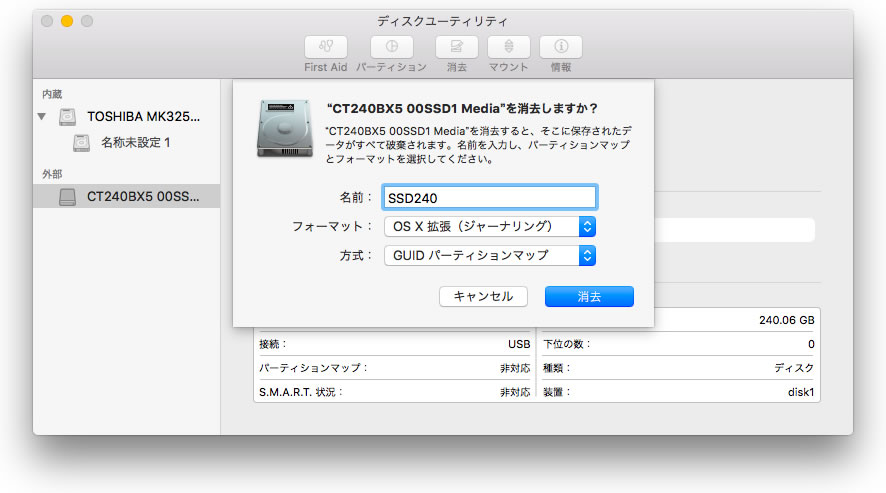This screenshot has width=886, height=493.
Task: Open the 方式 GUID partition map dropdown
Action: [490, 255]
